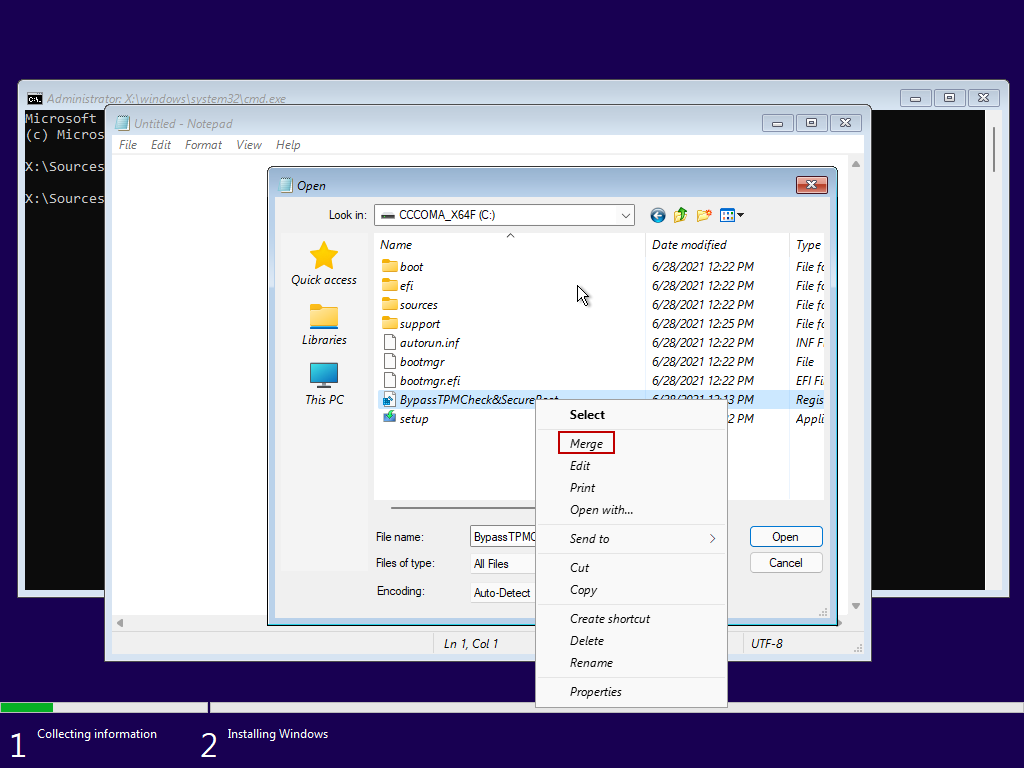Select This PC in places bar
This screenshot has height=768, width=1024.
pyautogui.click(x=324, y=384)
